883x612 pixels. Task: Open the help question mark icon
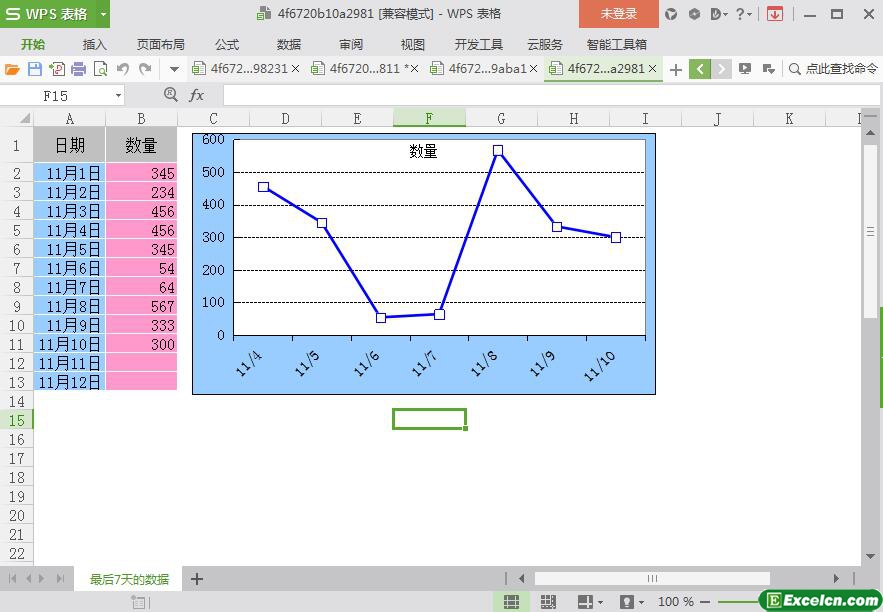741,14
